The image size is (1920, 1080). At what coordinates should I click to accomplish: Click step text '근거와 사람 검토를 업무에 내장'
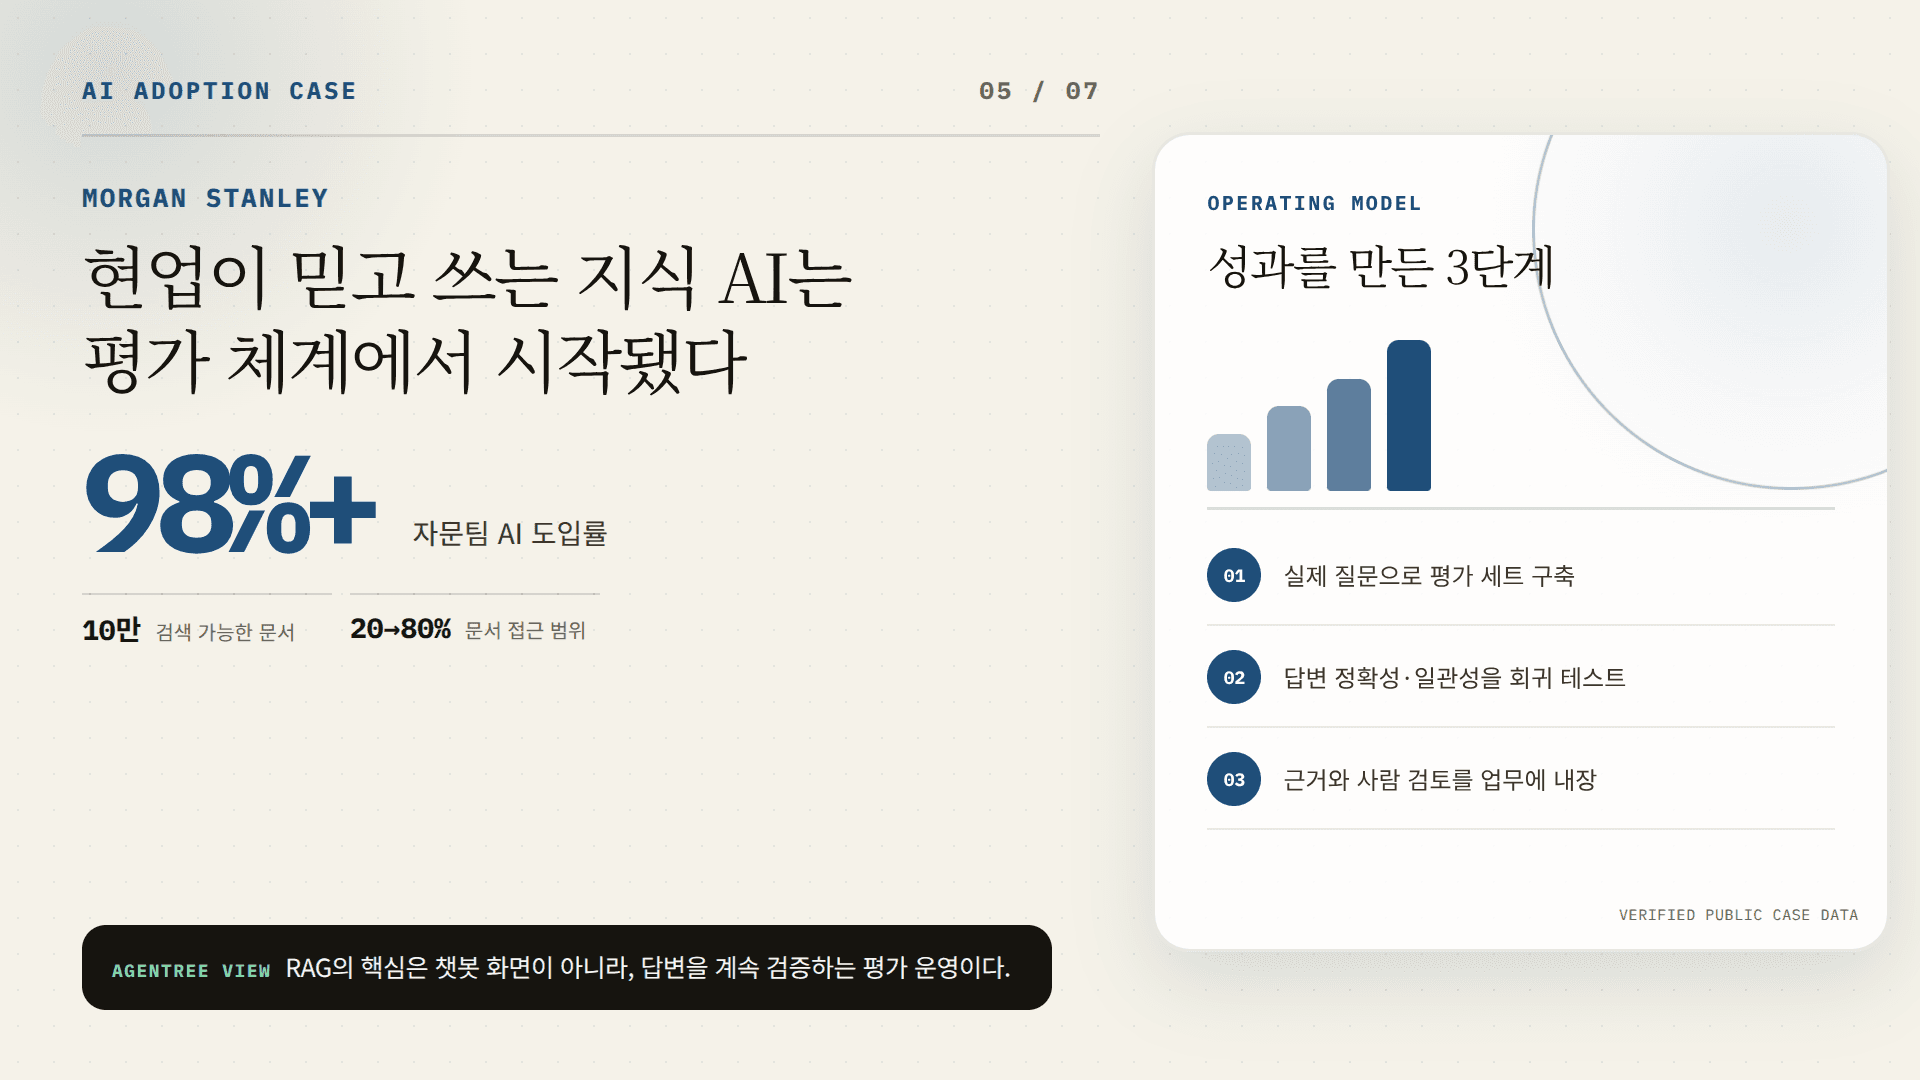(1440, 780)
